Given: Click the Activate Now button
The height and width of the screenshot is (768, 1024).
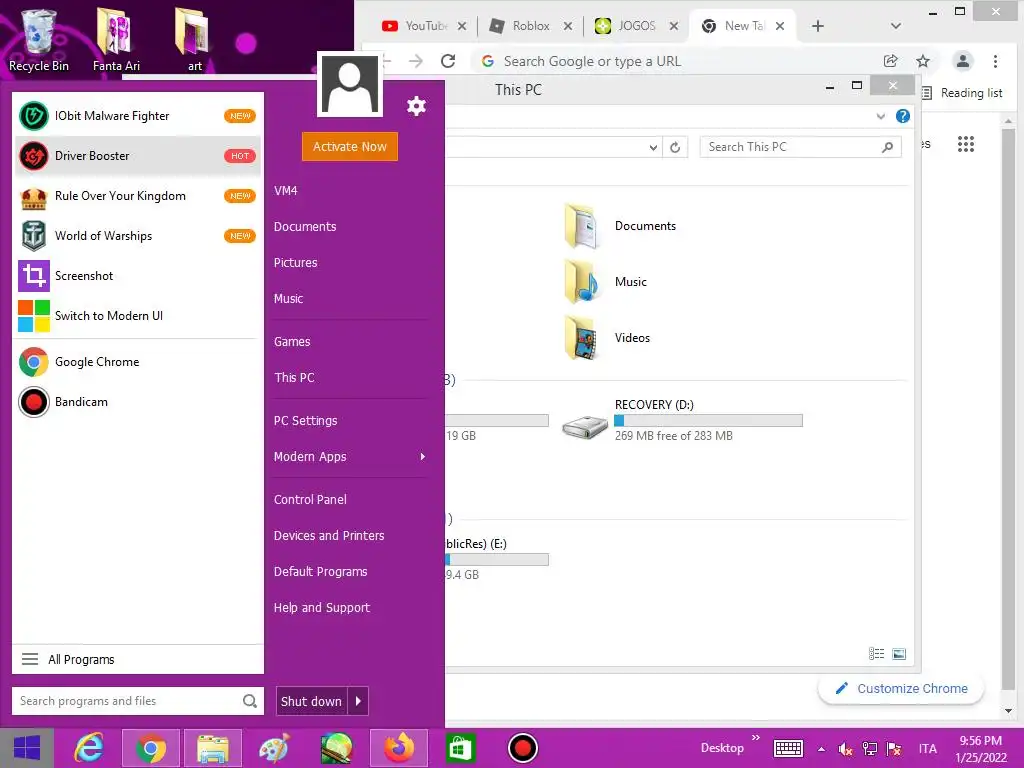Looking at the screenshot, I should coord(350,147).
